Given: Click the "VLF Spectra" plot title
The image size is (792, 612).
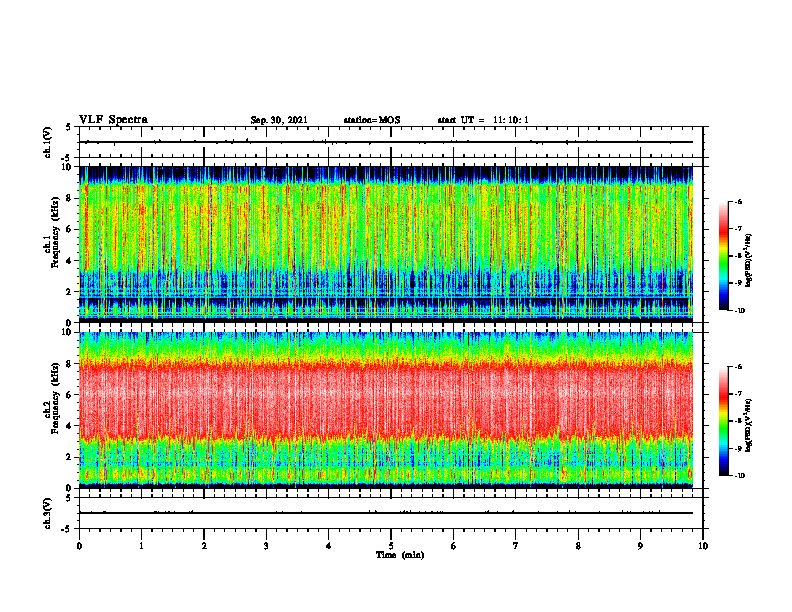Looking at the screenshot, I should point(113,120).
